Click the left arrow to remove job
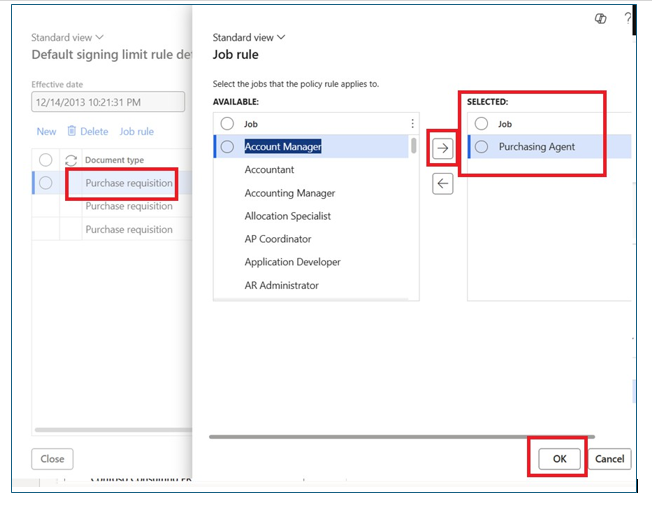Image resolution: width=652 pixels, height=507 pixels. pyautogui.click(x=443, y=183)
